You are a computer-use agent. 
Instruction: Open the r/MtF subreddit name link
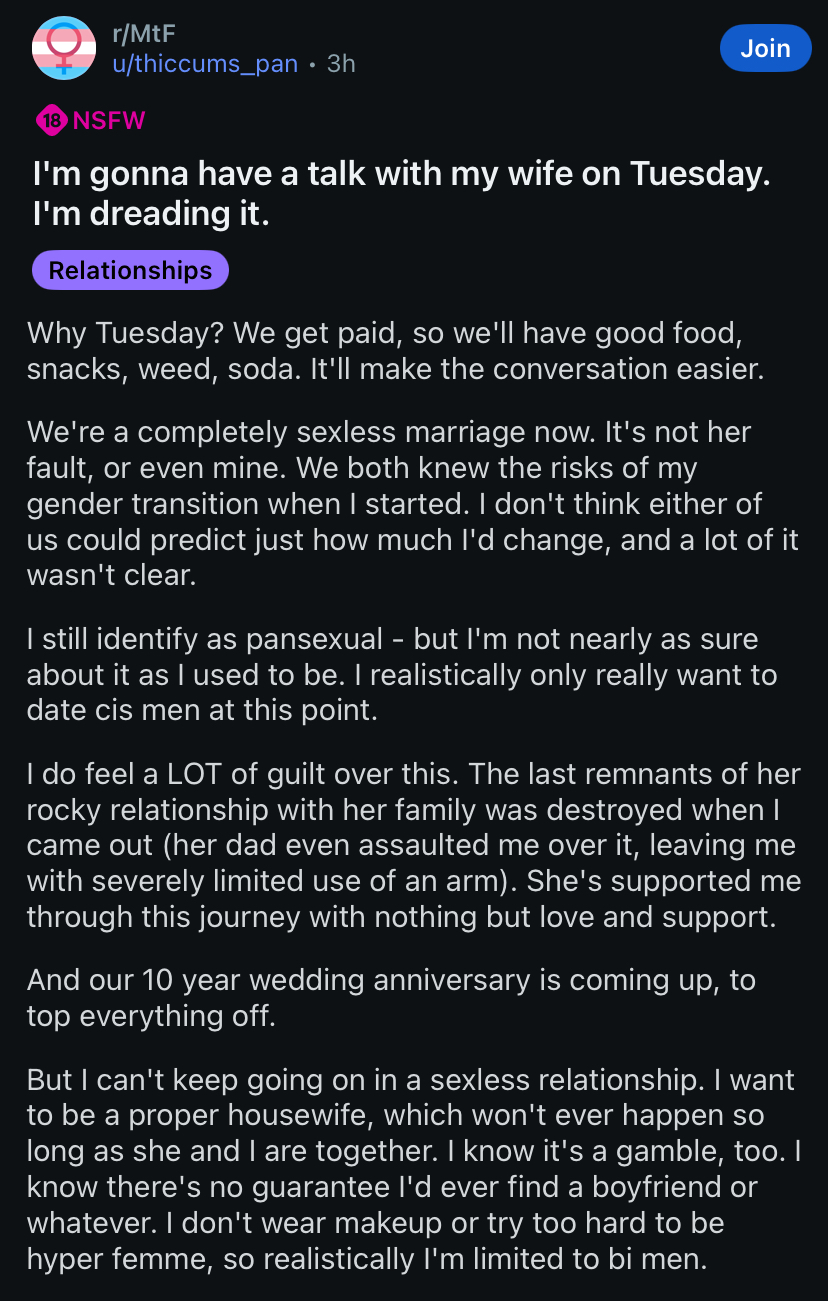pyautogui.click(x=138, y=33)
